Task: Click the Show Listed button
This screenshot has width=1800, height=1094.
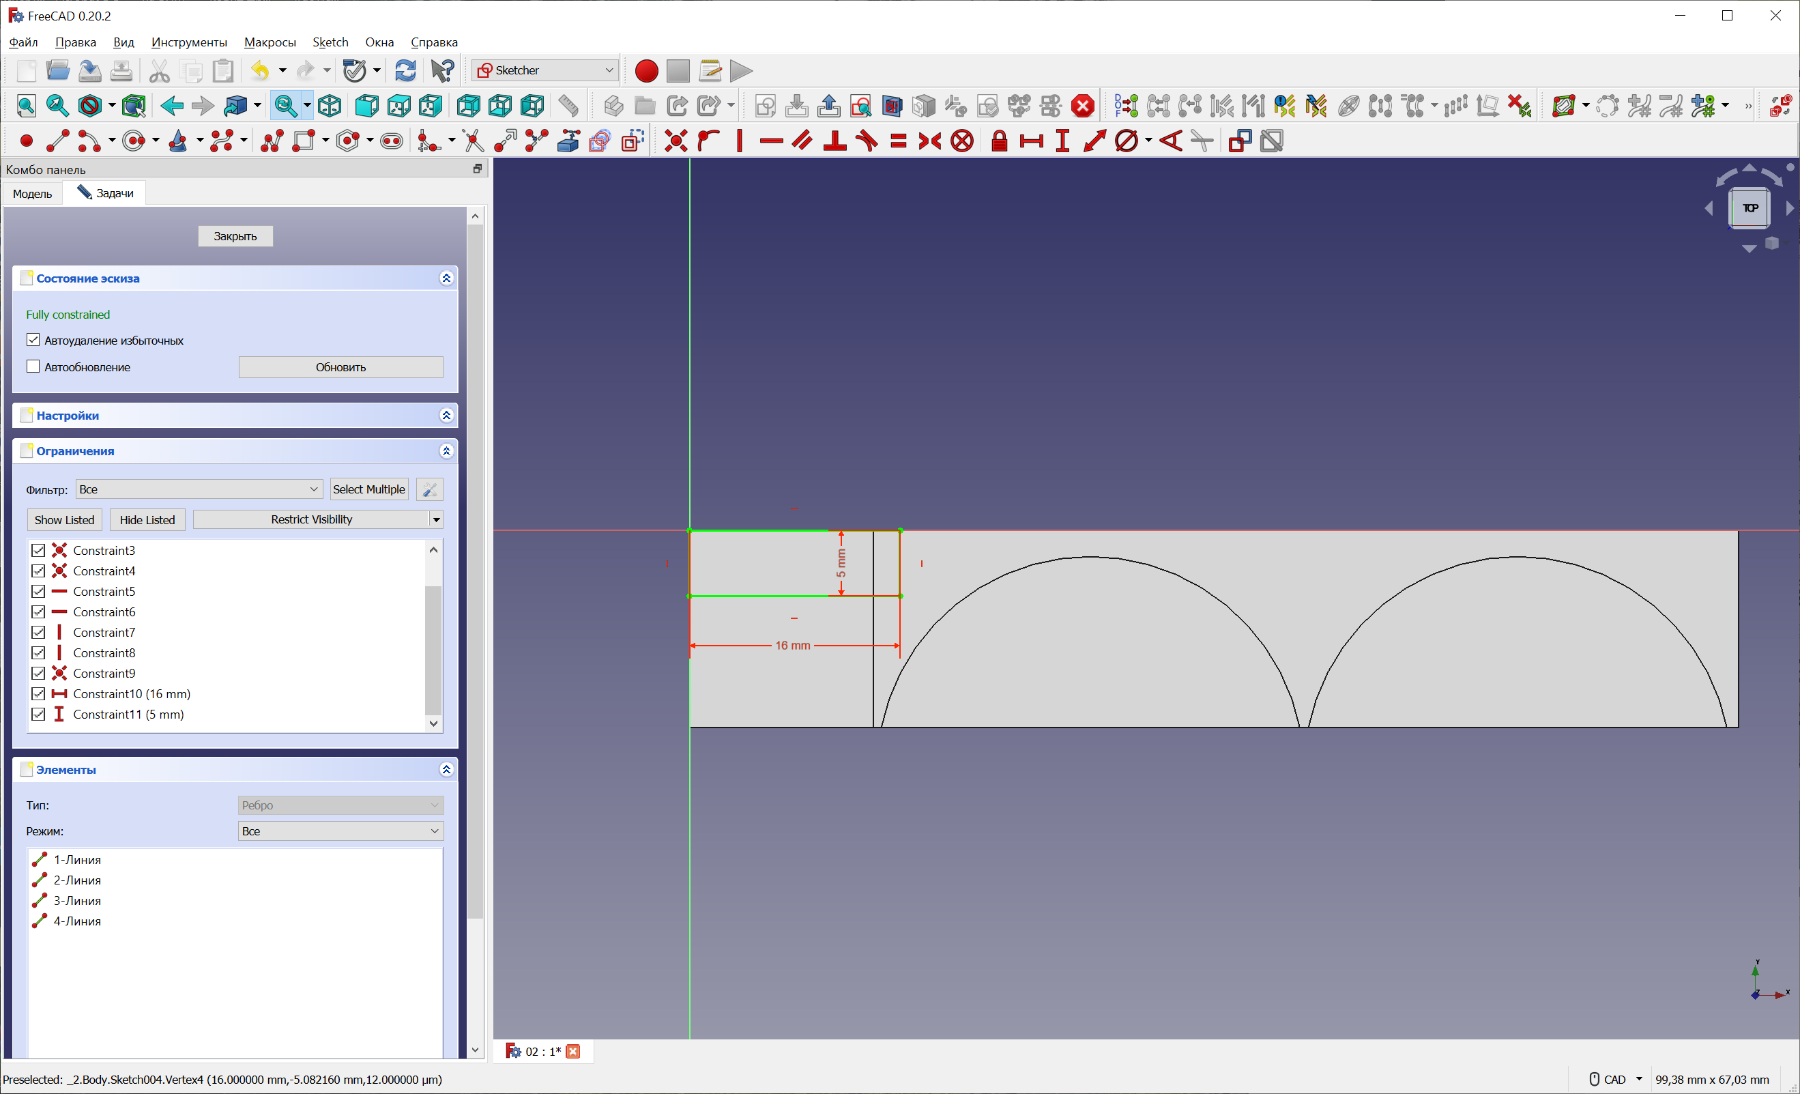Action: (64, 519)
